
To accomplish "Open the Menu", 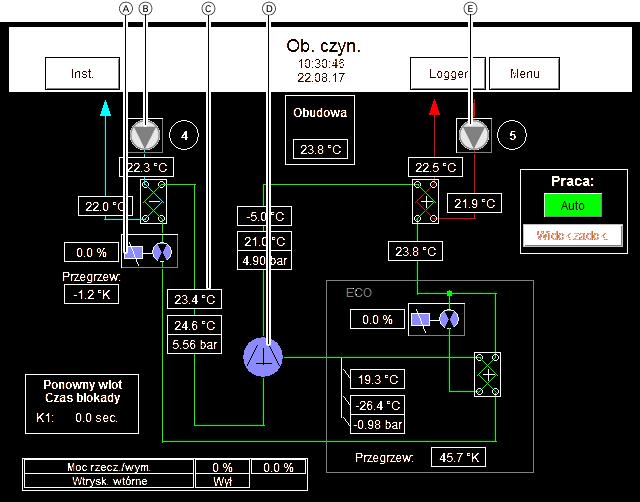I will [x=524, y=73].
